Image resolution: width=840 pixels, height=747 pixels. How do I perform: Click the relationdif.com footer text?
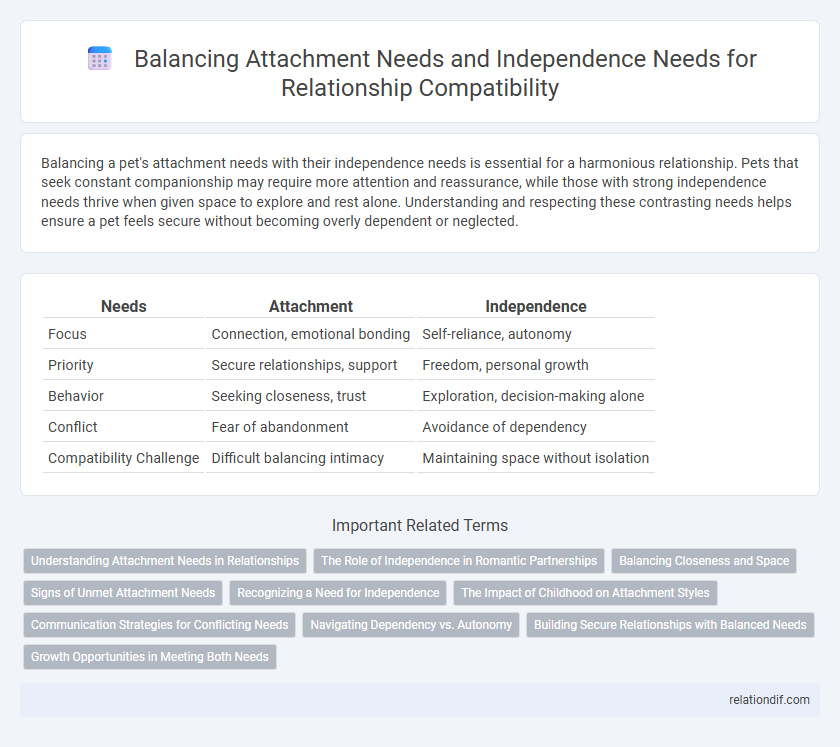coord(769,700)
